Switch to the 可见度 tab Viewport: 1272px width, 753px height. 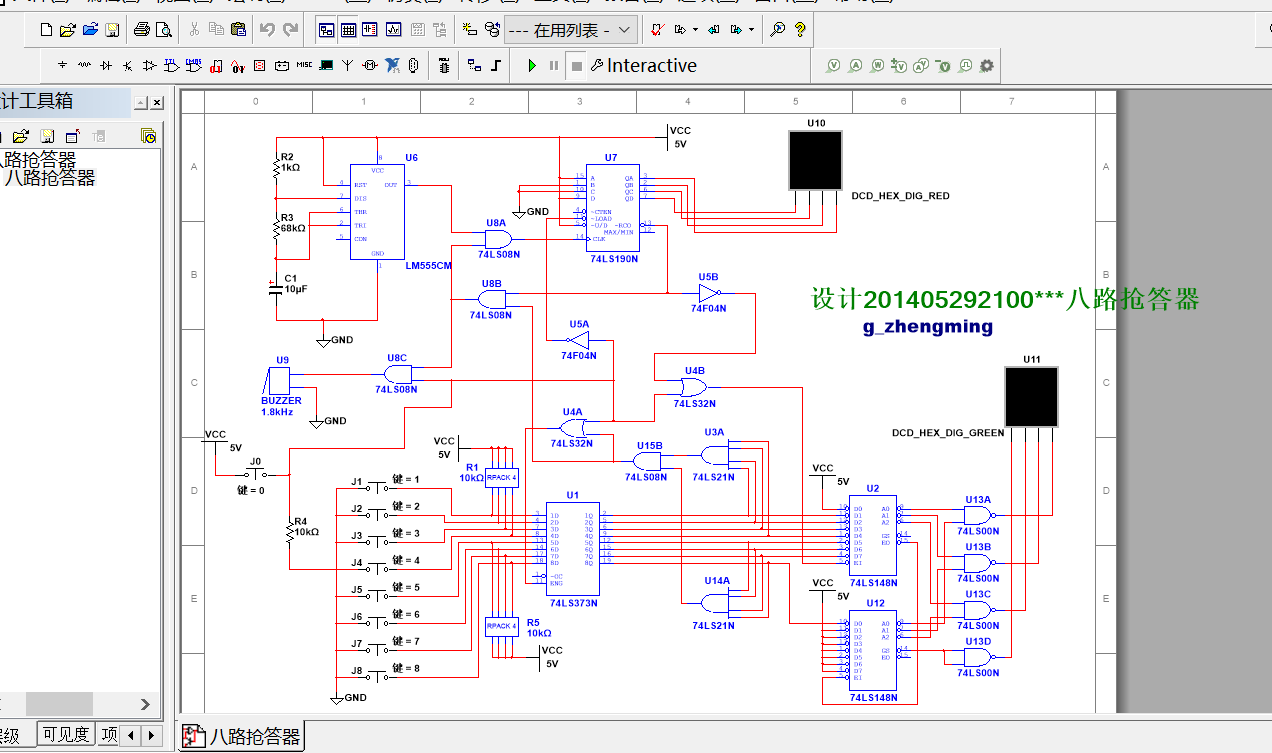(x=65, y=735)
